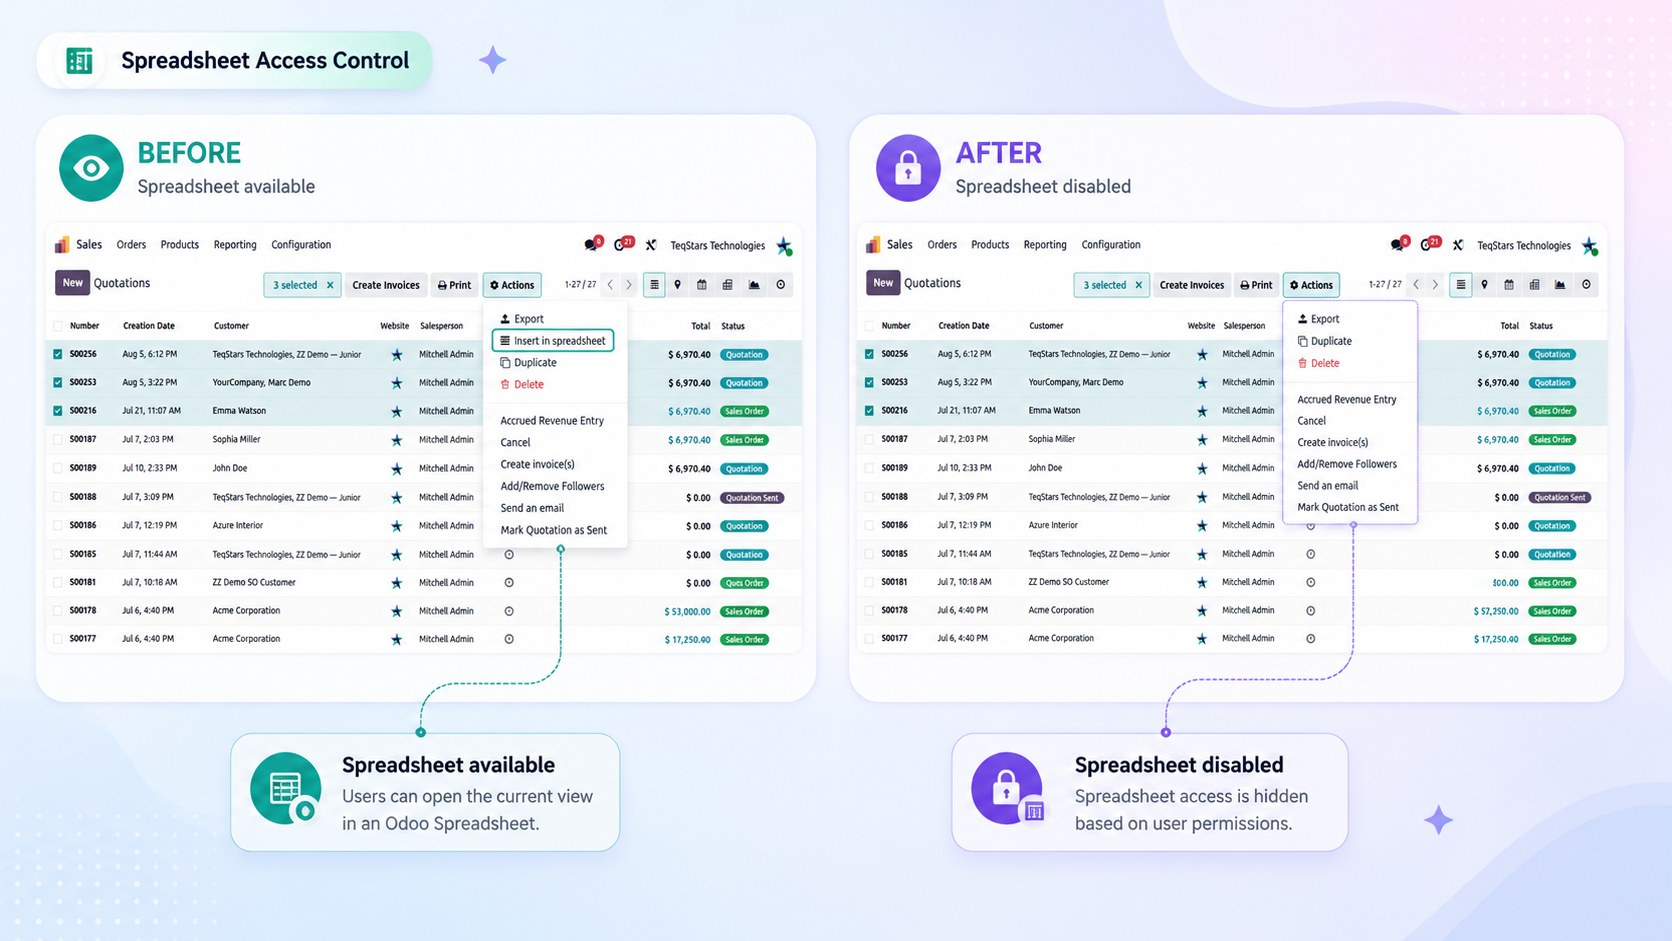Clear the 3 selected filter in Before panel
The height and width of the screenshot is (941, 1672).
pos(330,285)
